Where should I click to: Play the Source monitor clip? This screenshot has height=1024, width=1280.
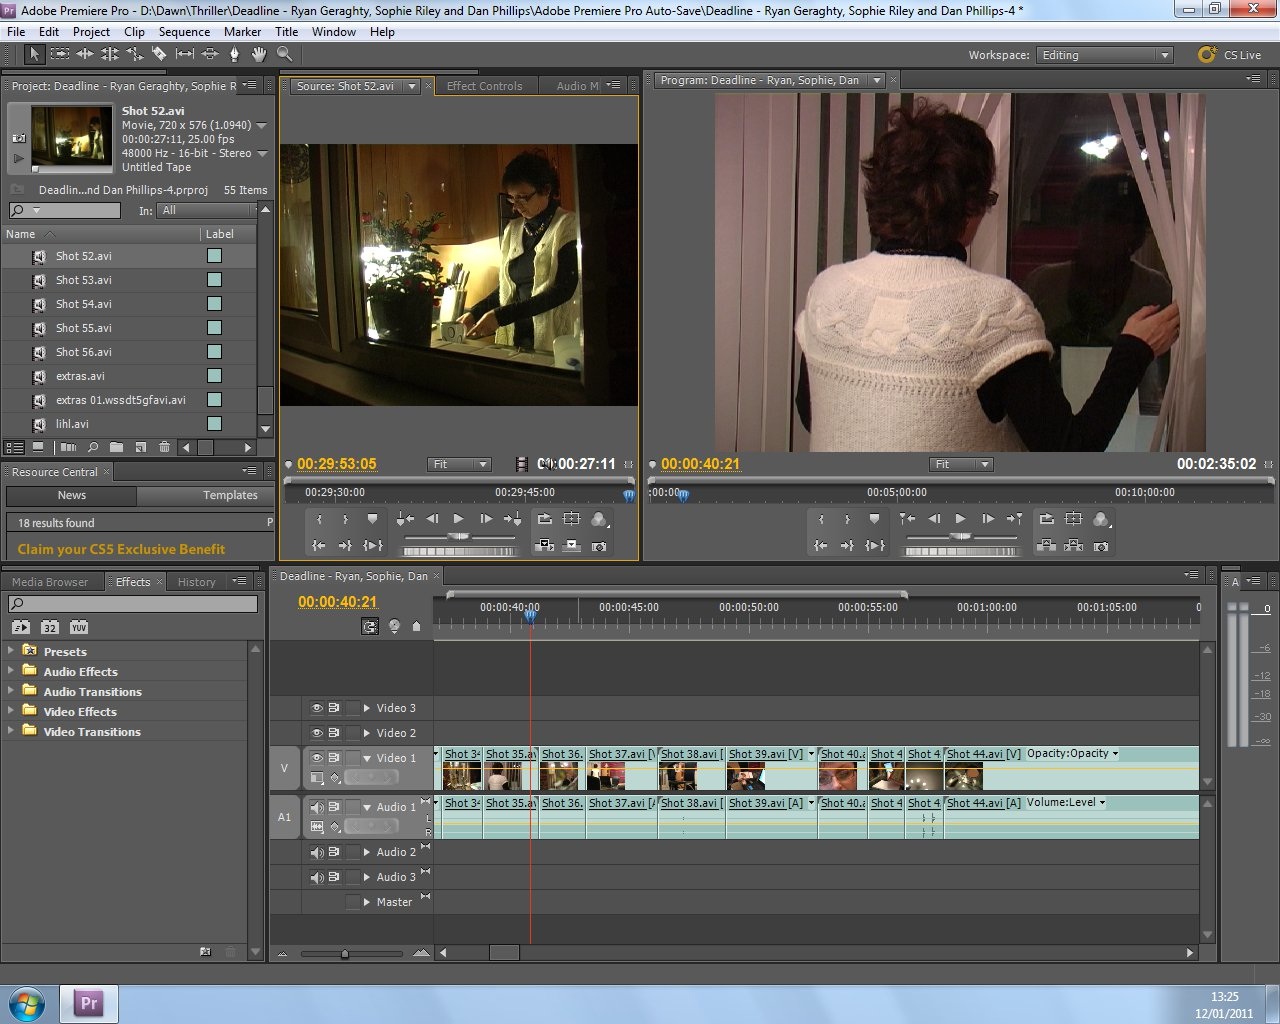[459, 519]
